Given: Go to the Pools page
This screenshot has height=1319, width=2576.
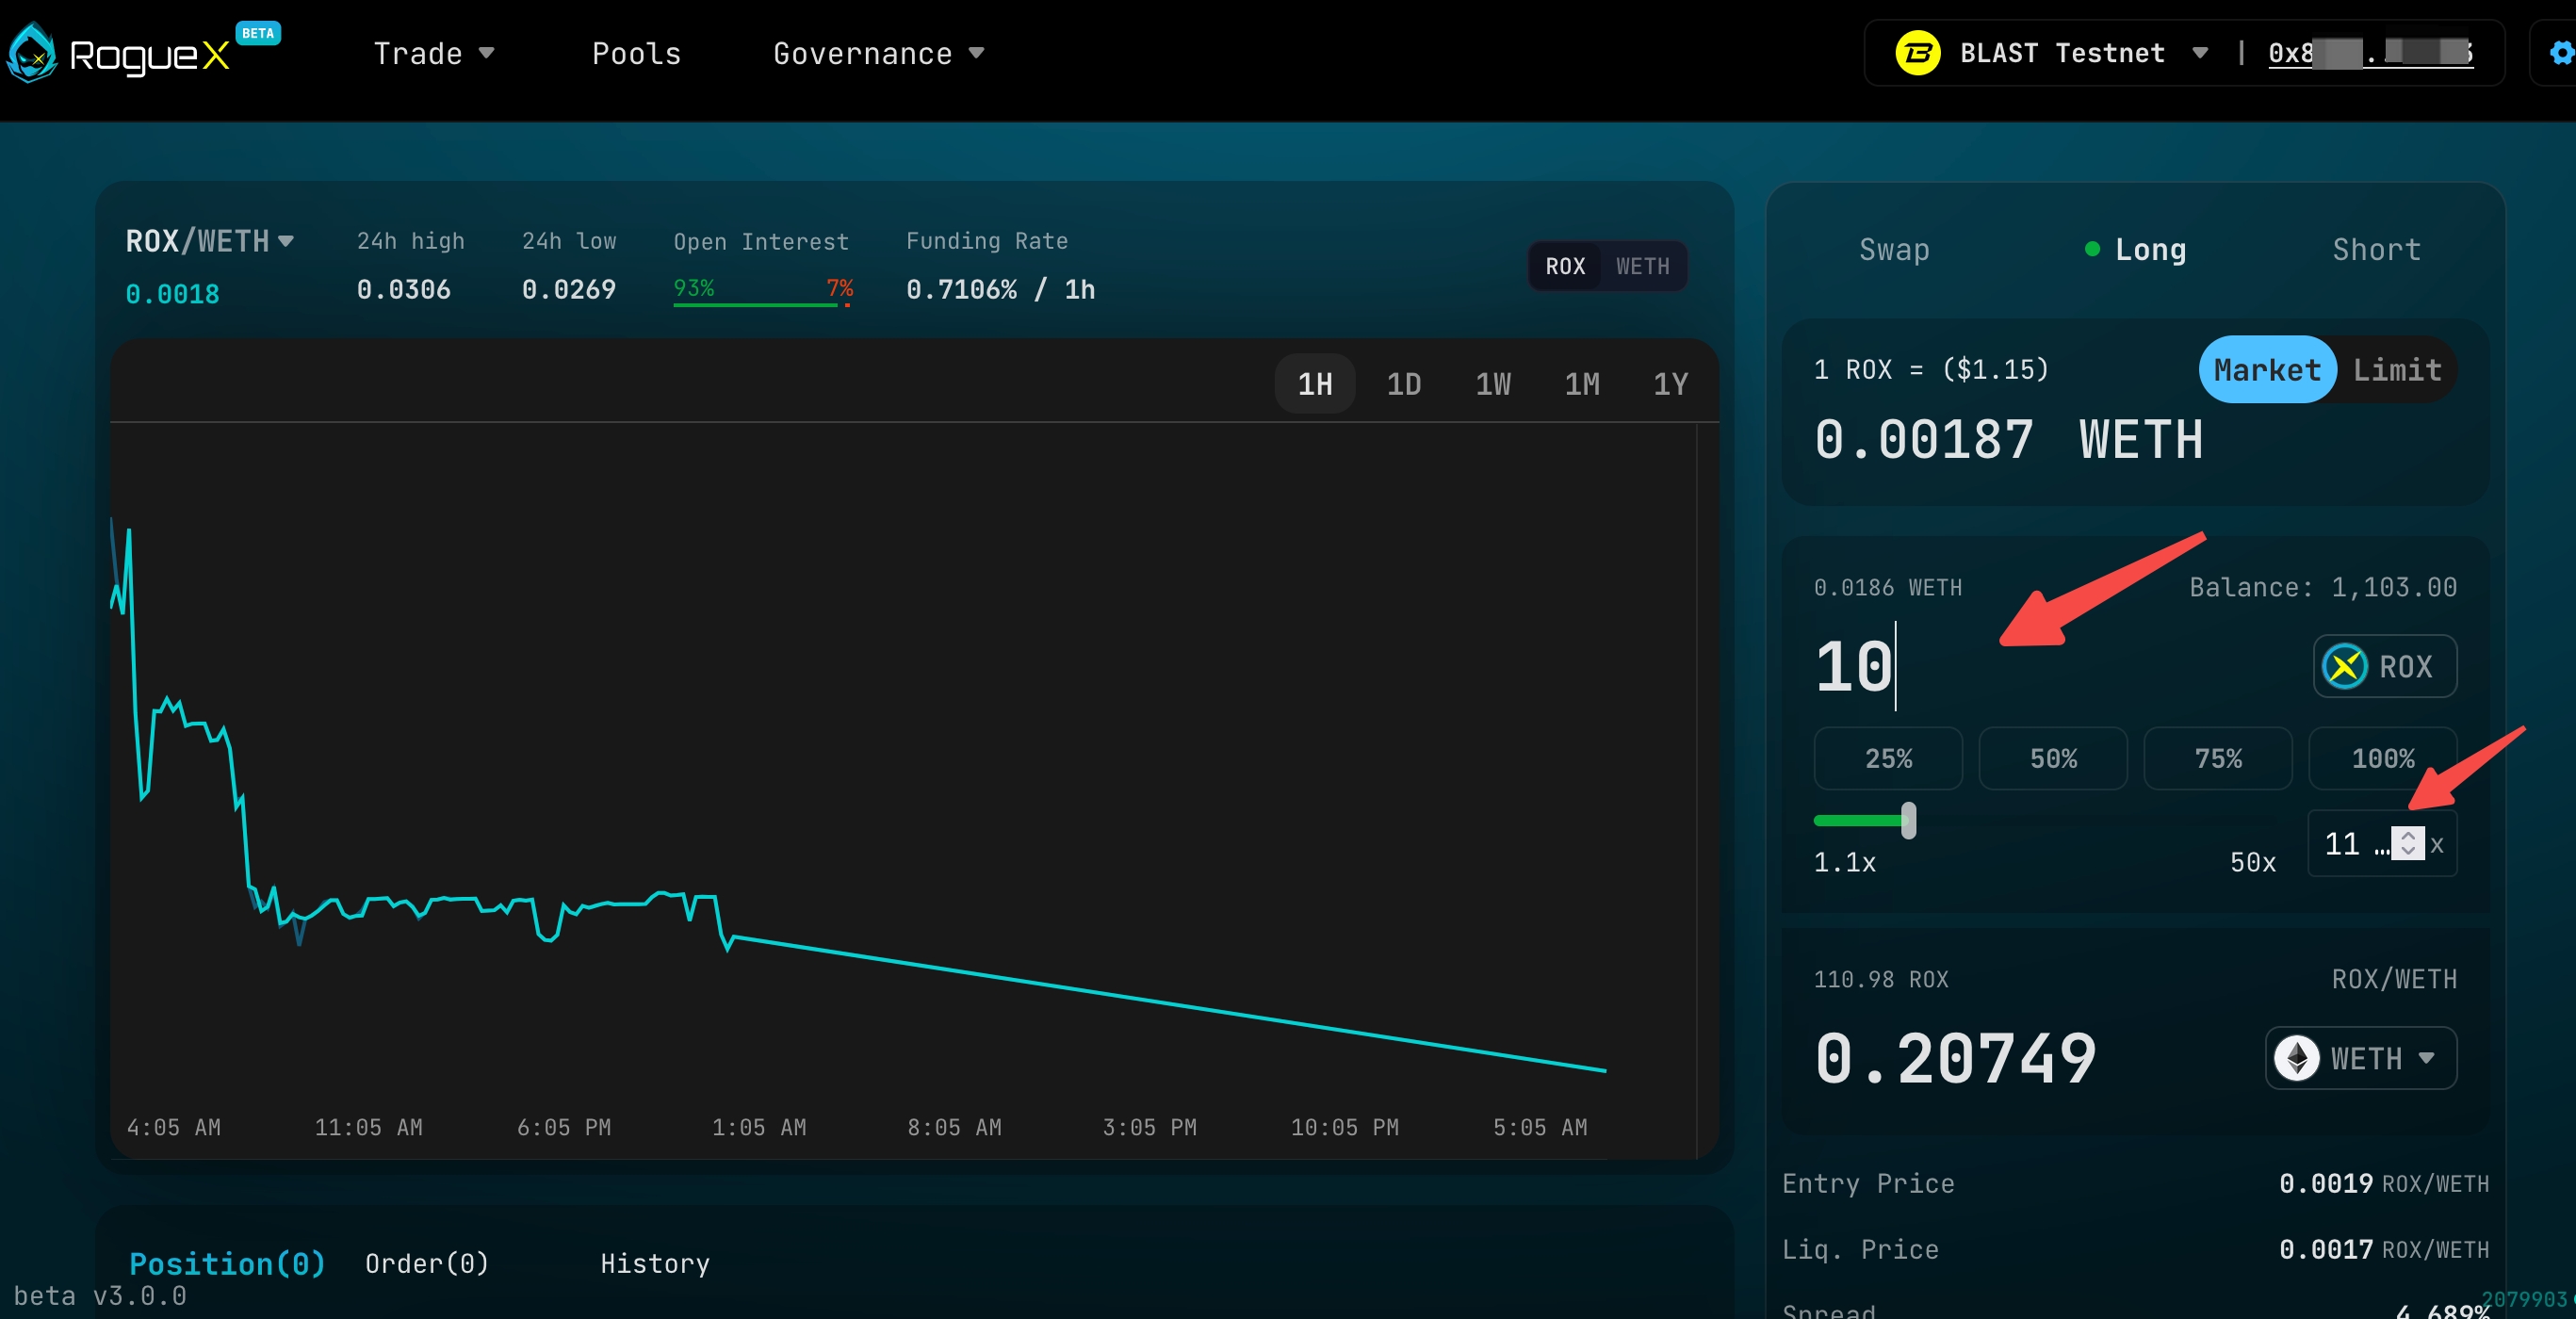Looking at the screenshot, I should [x=636, y=54].
